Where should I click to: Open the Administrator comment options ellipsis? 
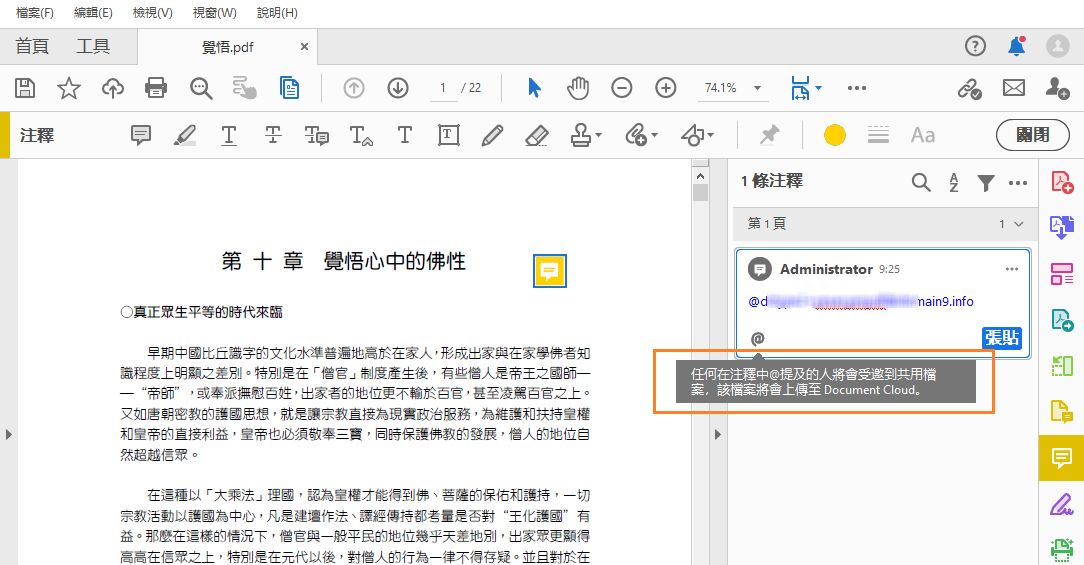(1012, 269)
